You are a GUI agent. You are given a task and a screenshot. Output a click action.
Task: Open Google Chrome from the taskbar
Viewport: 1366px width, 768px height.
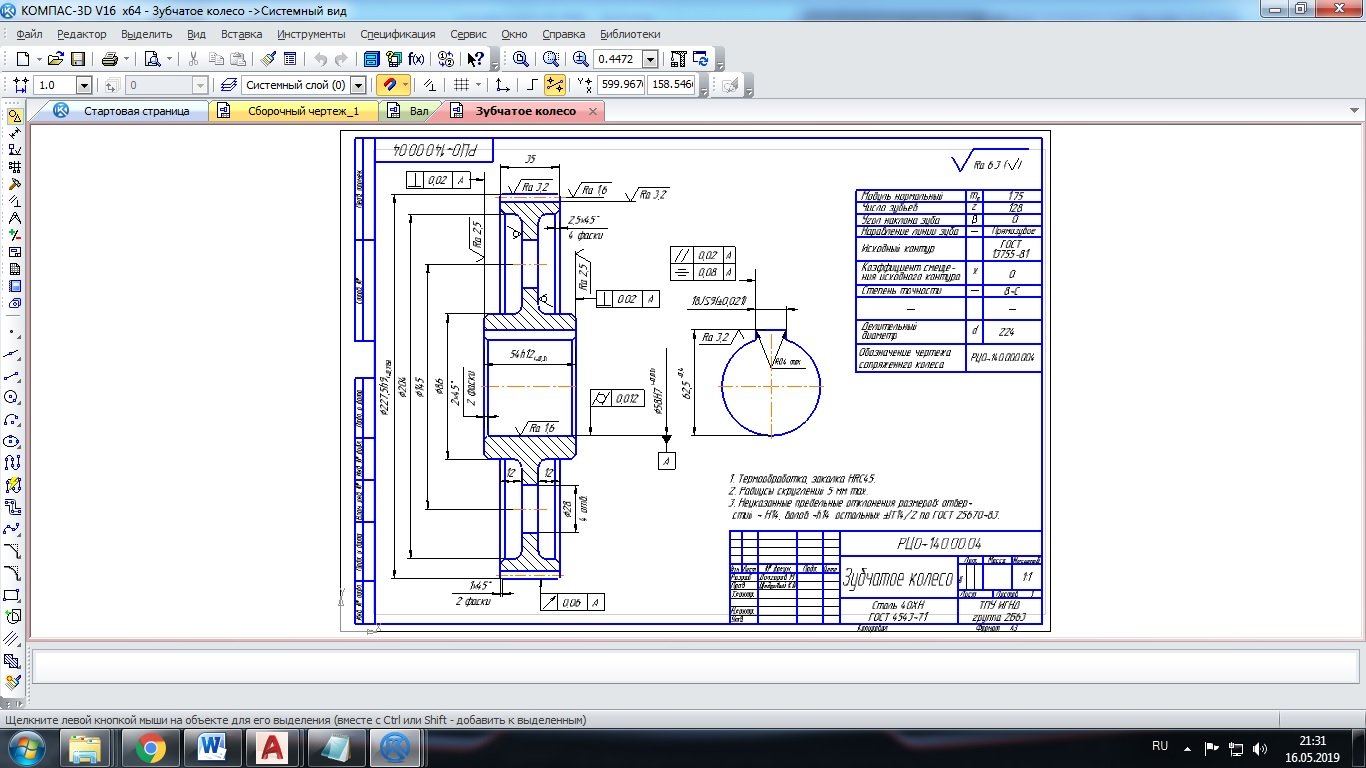click(x=151, y=747)
